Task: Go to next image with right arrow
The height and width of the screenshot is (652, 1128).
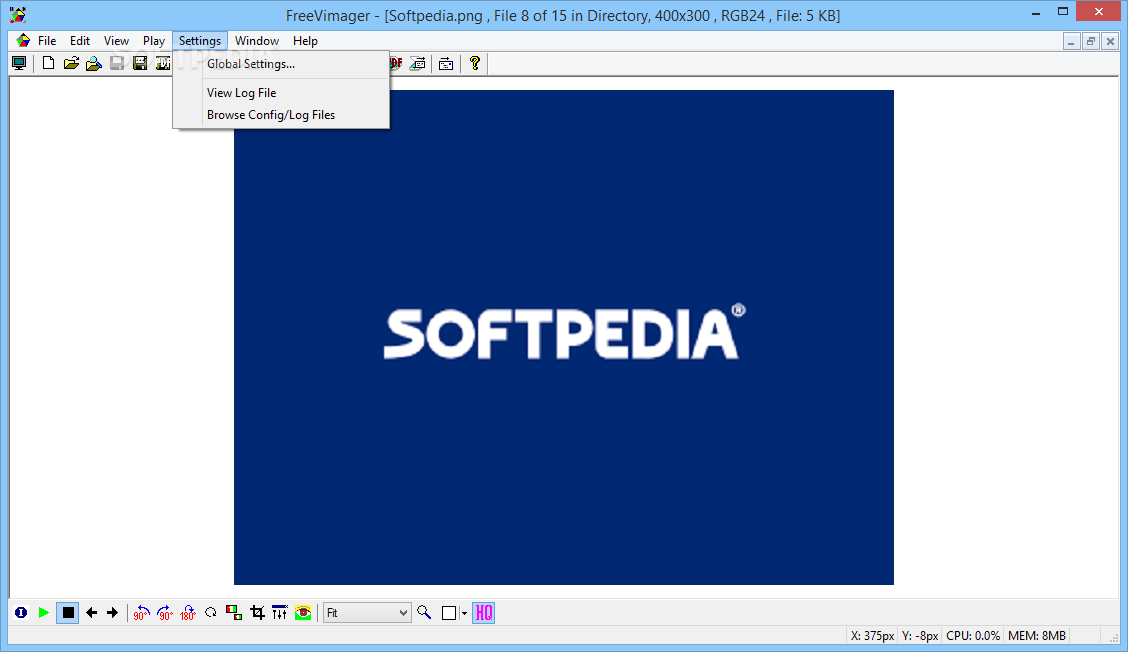Action: coord(112,612)
